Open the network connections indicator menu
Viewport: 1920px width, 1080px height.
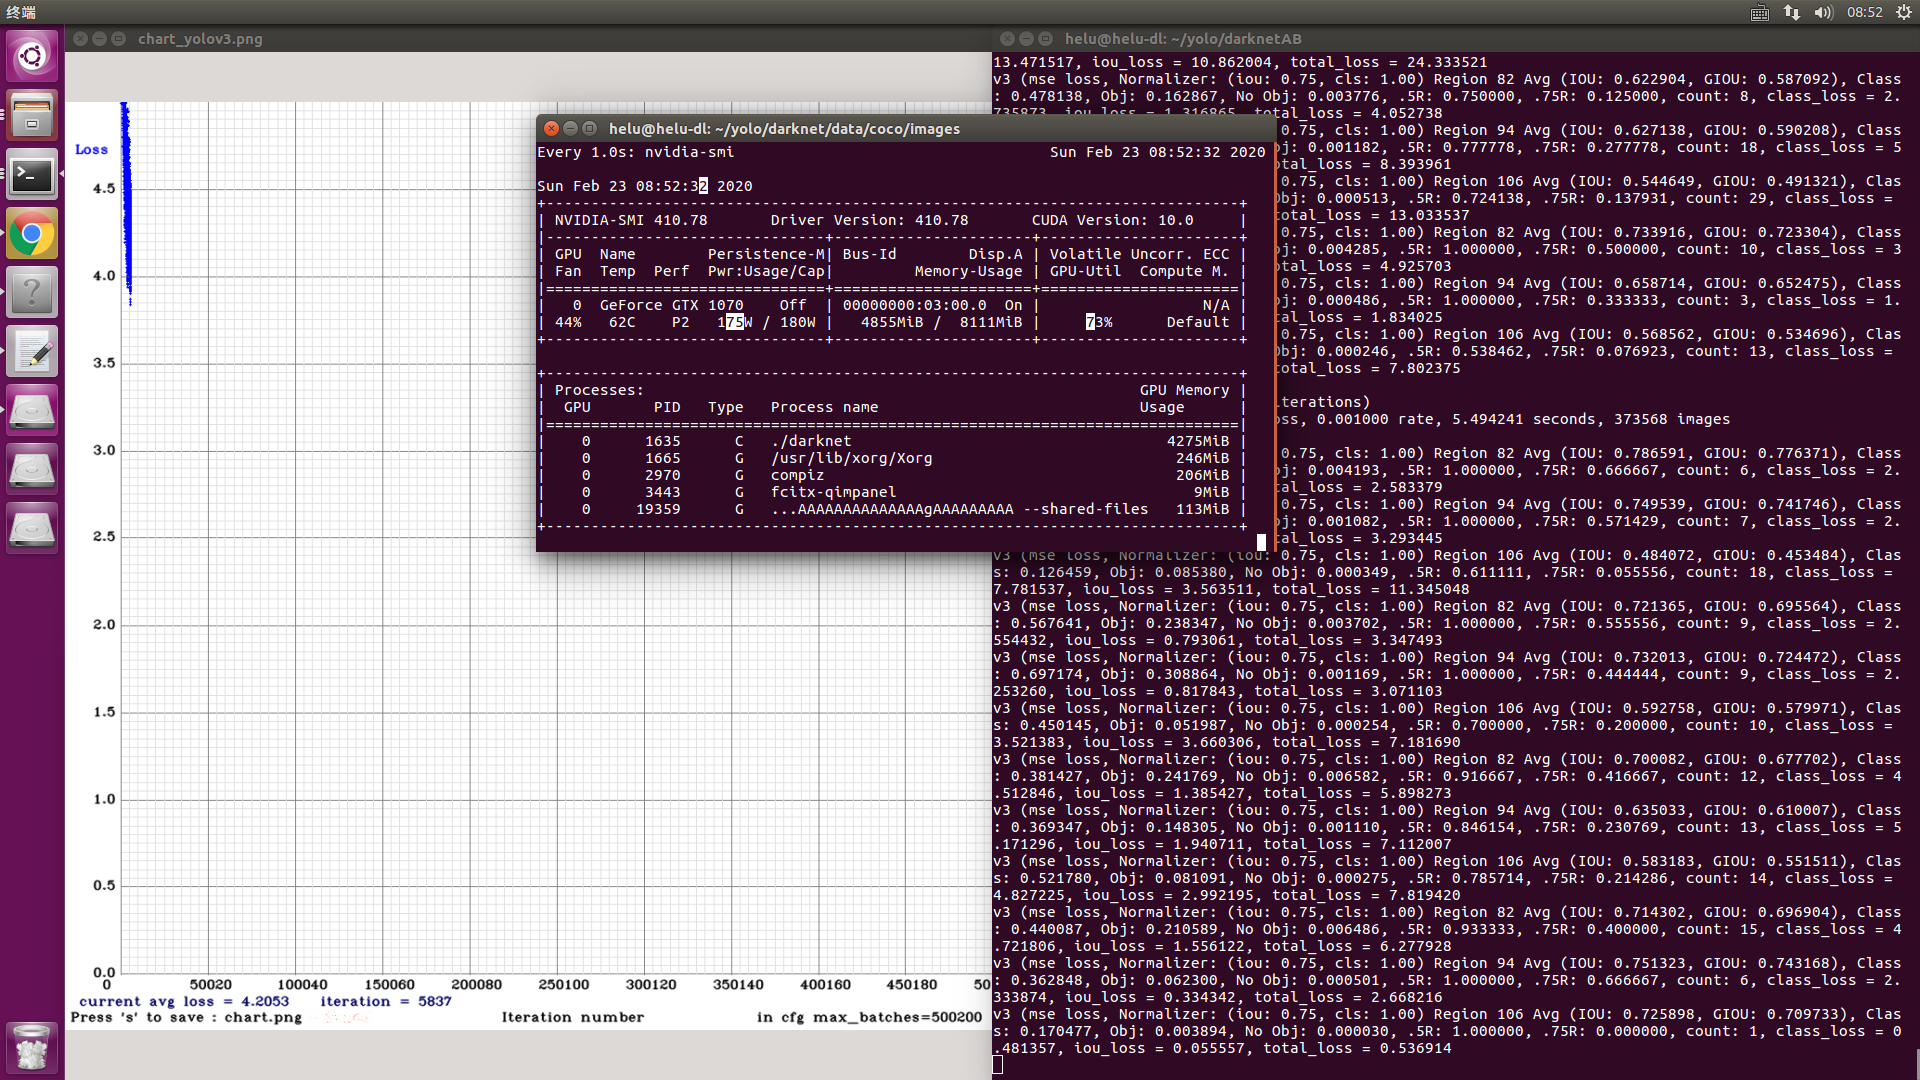[x=1791, y=12]
